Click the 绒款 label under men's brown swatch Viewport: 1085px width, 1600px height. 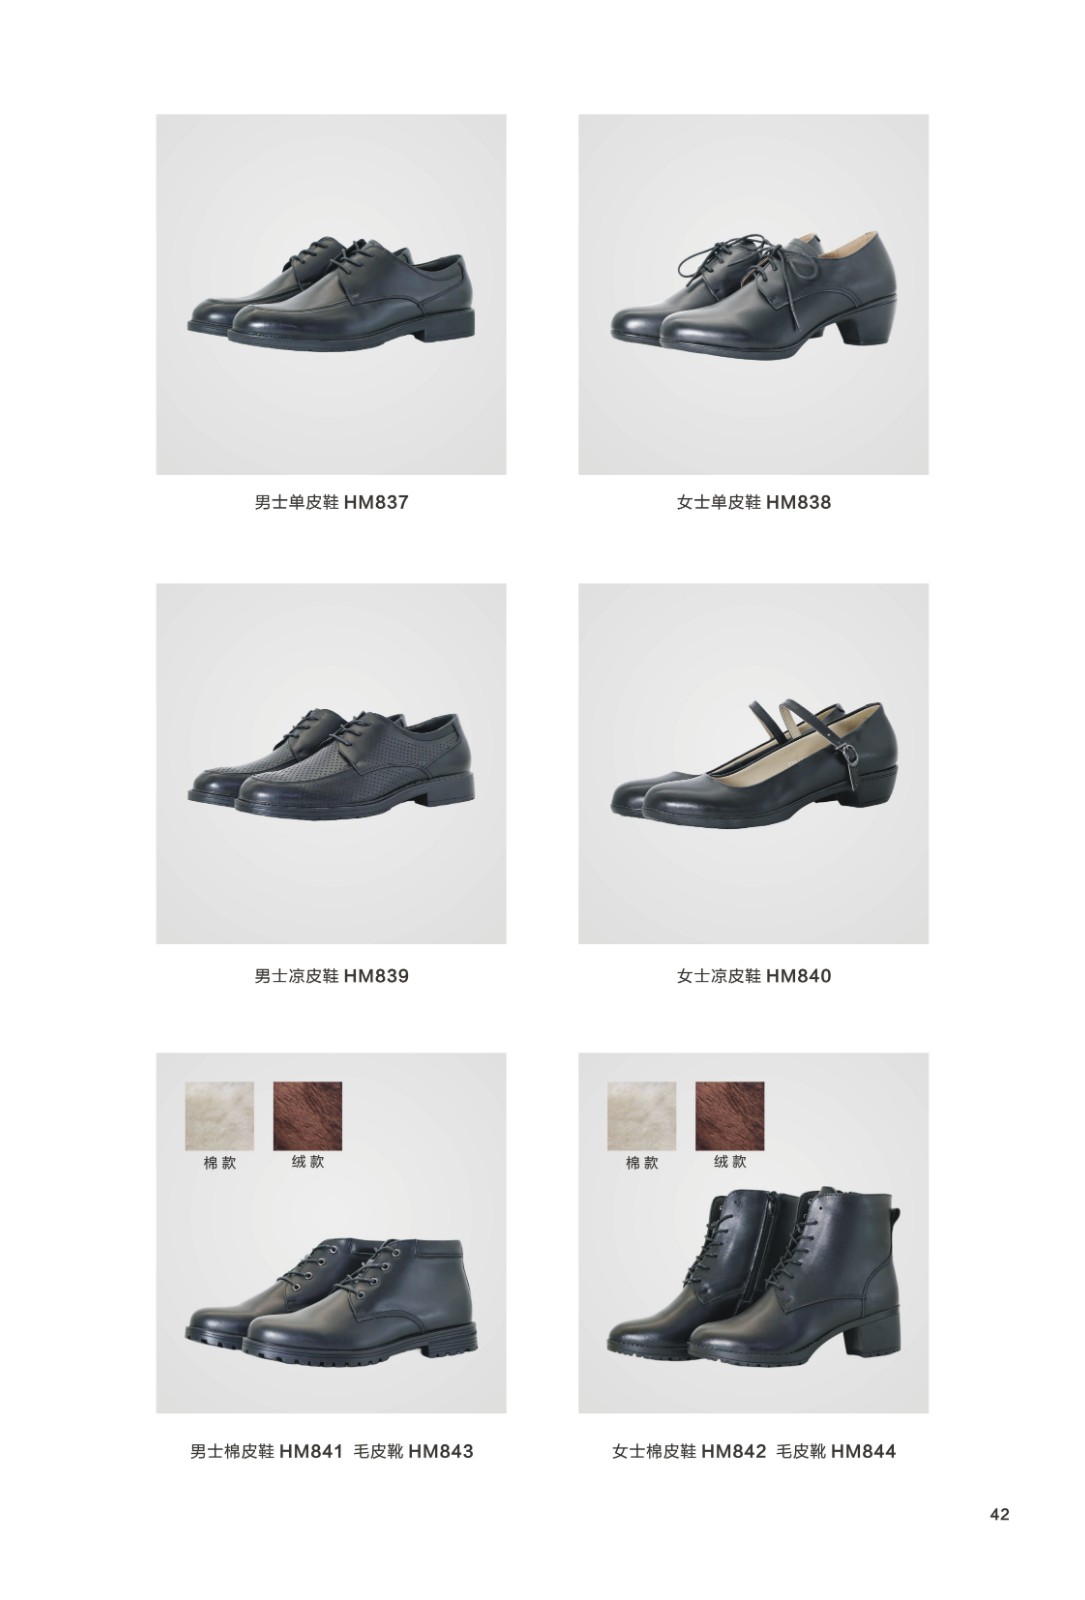(x=308, y=1162)
